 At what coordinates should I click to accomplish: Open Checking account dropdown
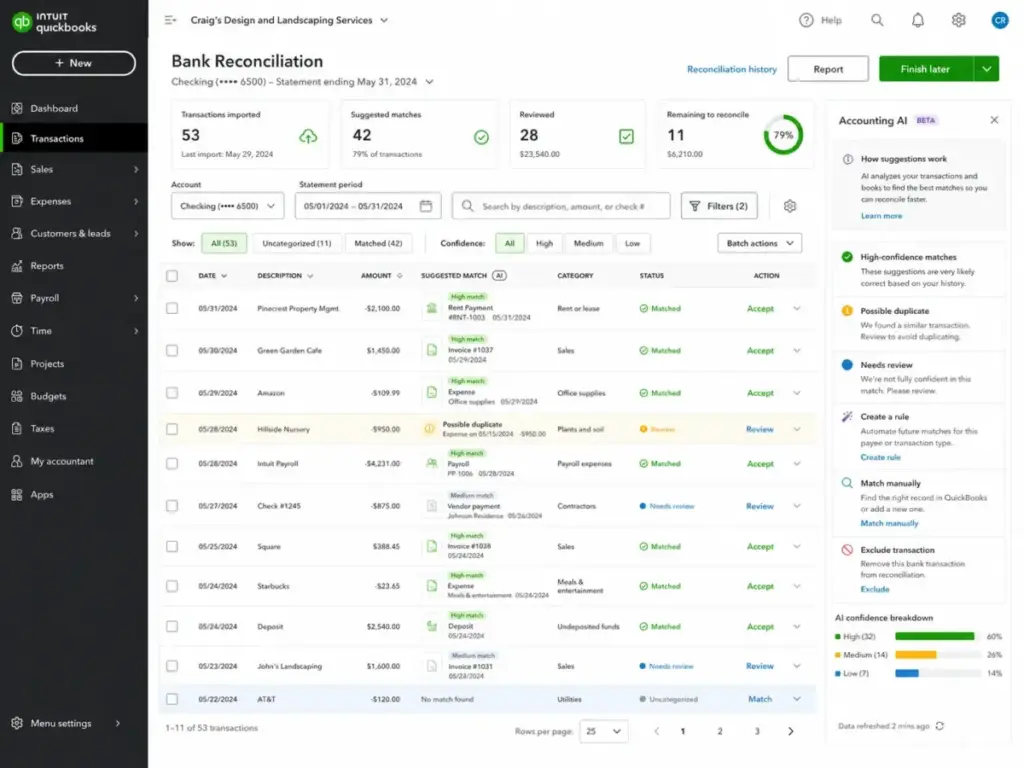(227, 206)
